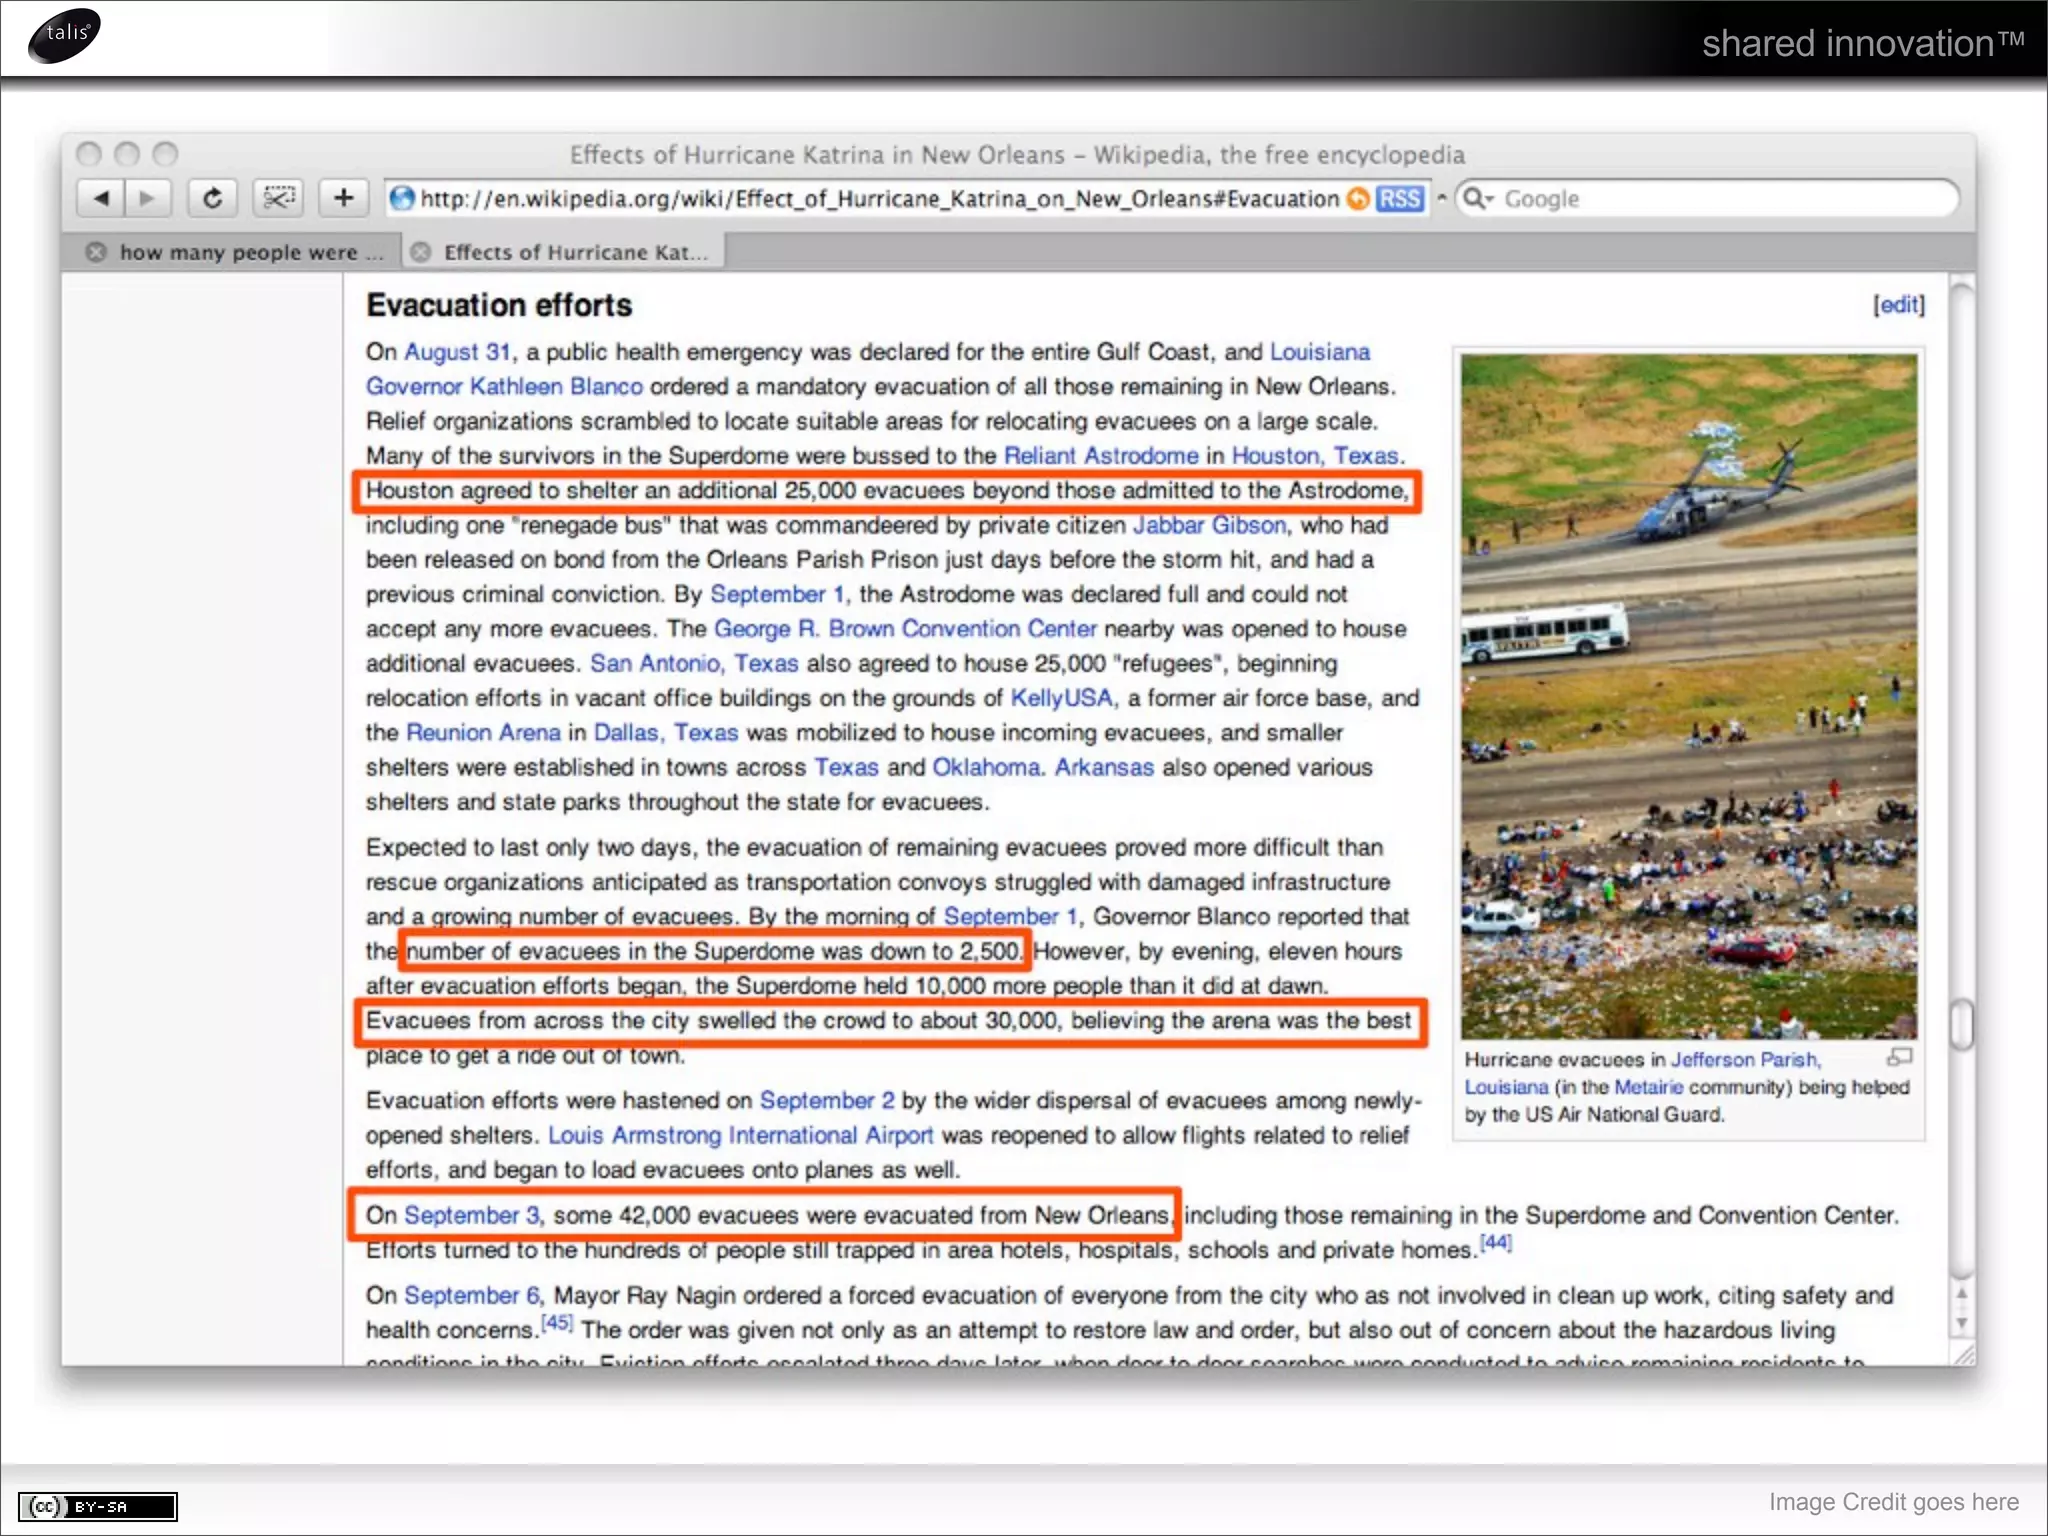Click the window resize grip corner
The image size is (2048, 1536).
click(x=1963, y=1354)
